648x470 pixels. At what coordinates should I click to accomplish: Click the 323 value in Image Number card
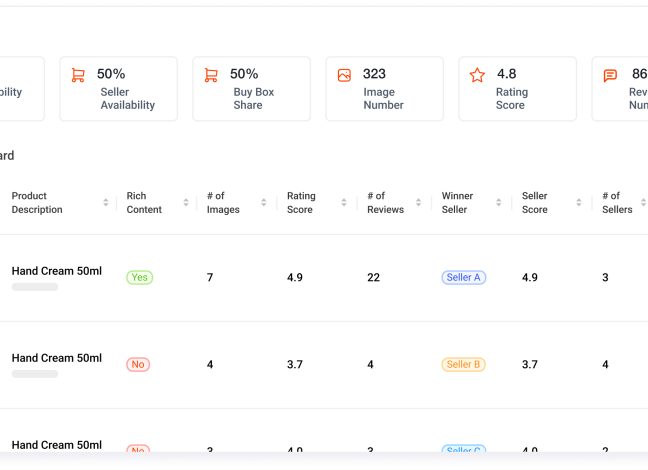coord(374,74)
